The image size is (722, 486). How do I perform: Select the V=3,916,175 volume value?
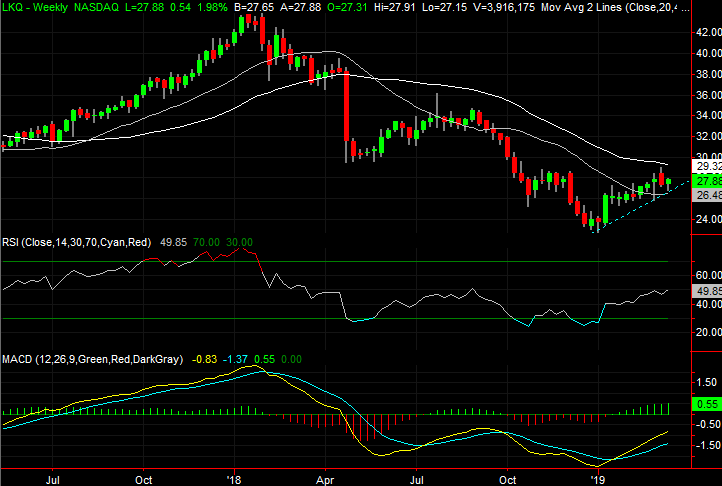click(x=503, y=7)
